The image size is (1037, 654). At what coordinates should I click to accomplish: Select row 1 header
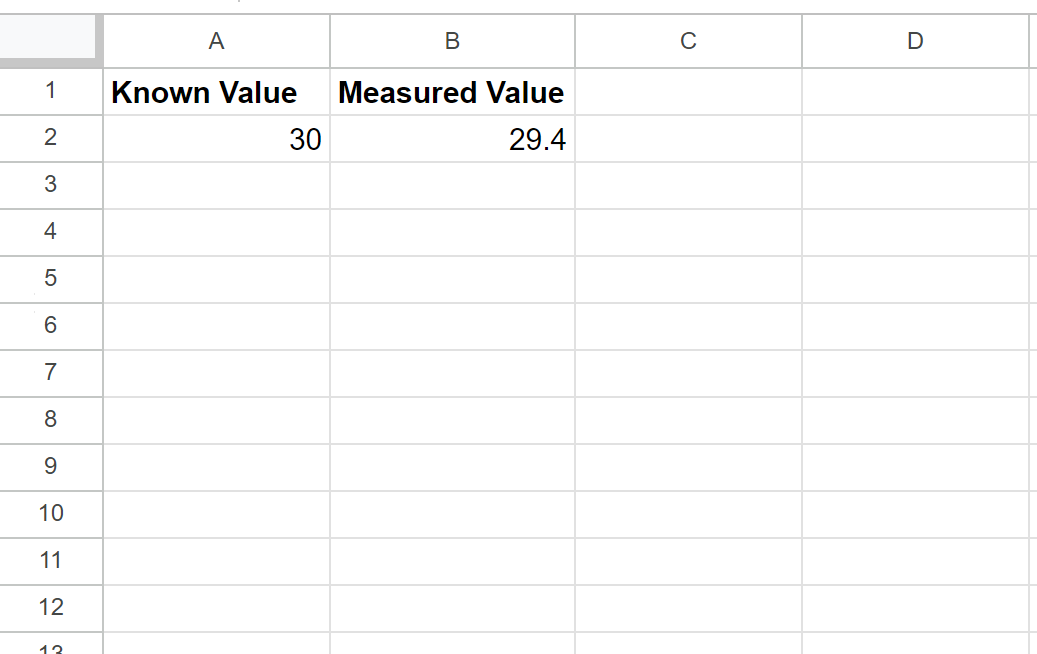[x=51, y=92]
